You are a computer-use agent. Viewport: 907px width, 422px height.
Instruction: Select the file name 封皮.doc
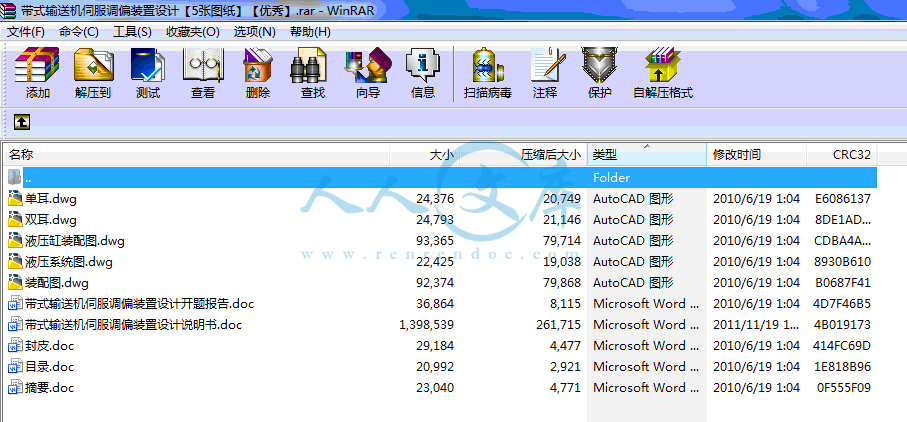tap(50, 346)
